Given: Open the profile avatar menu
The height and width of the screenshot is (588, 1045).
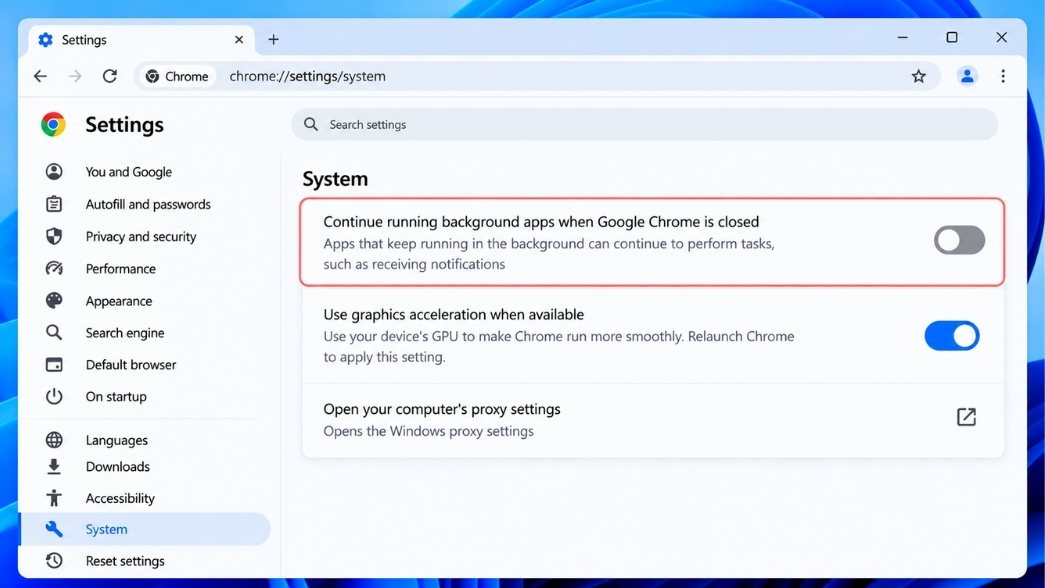Looking at the screenshot, I should coord(967,76).
